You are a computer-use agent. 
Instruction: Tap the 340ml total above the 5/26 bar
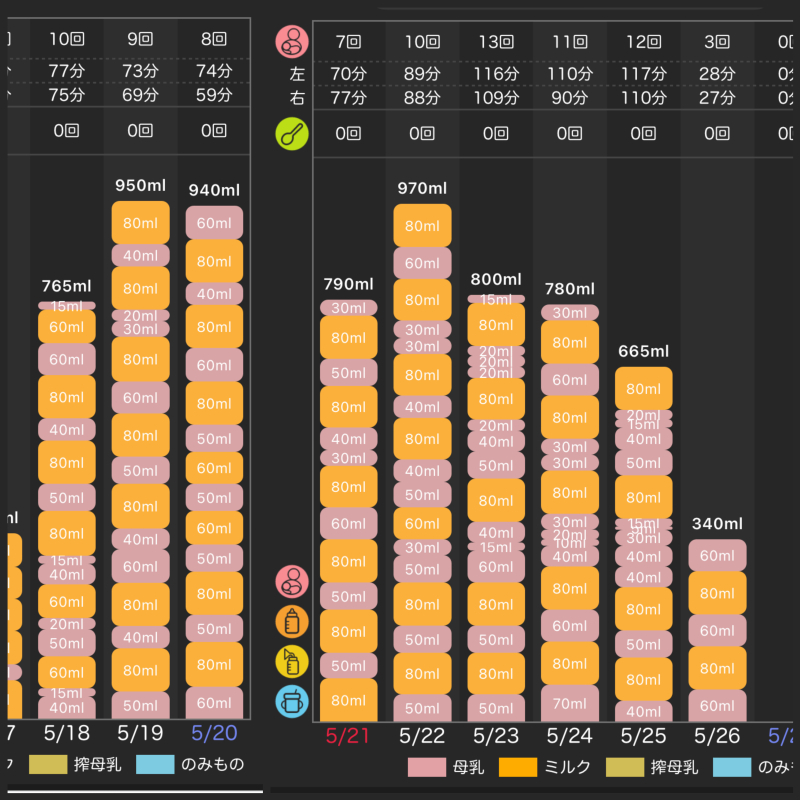point(717,524)
